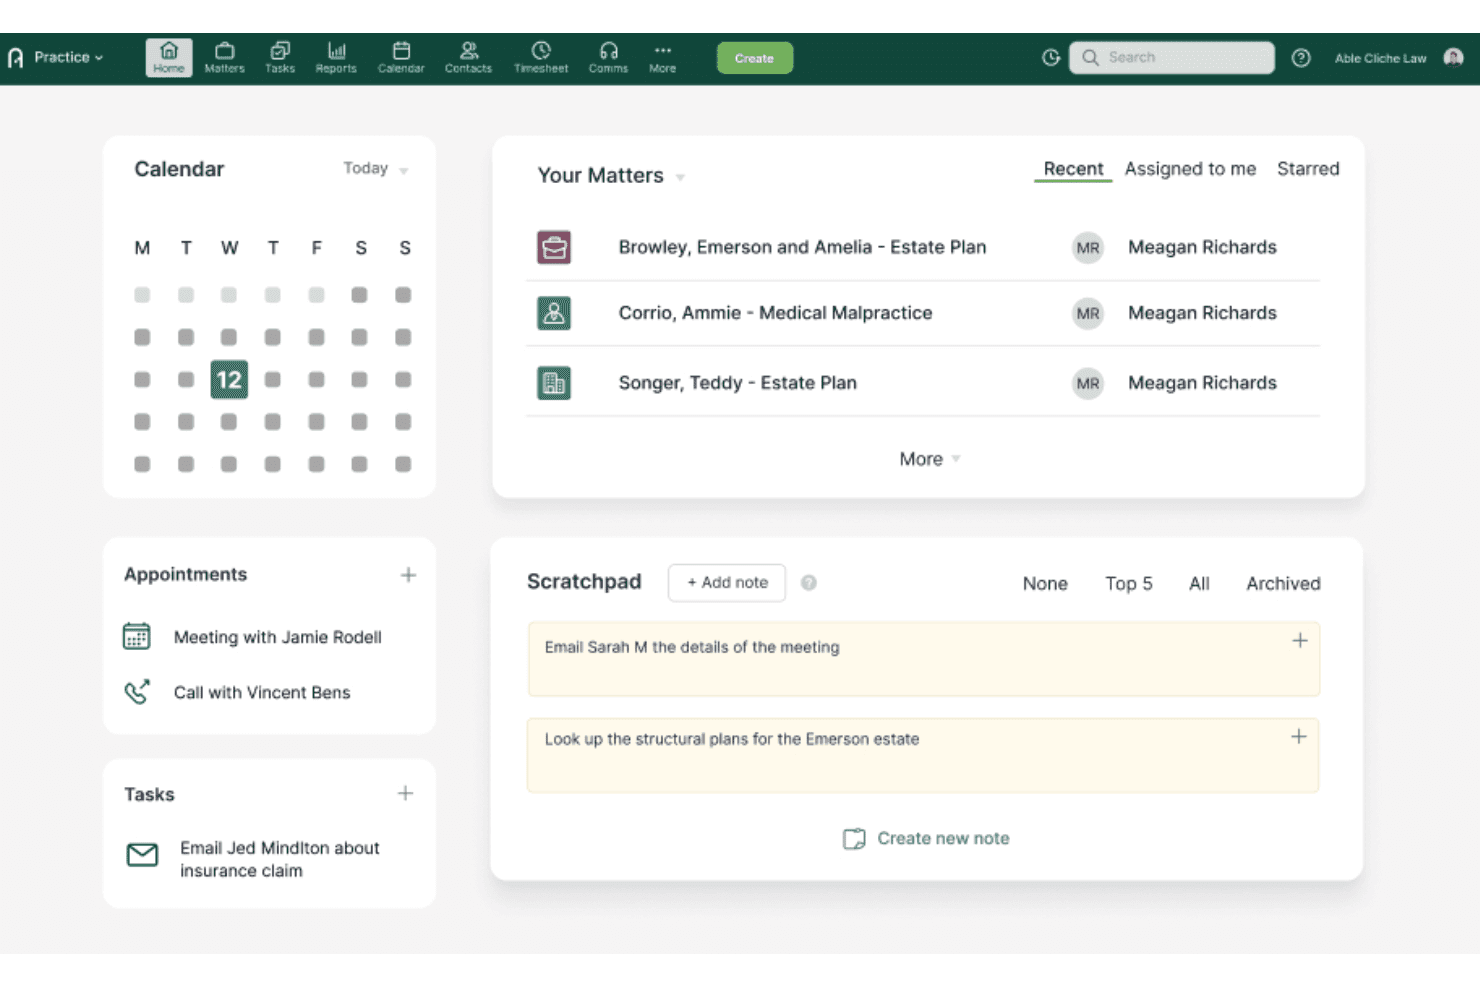Open the Contacts icon

pyautogui.click(x=468, y=57)
